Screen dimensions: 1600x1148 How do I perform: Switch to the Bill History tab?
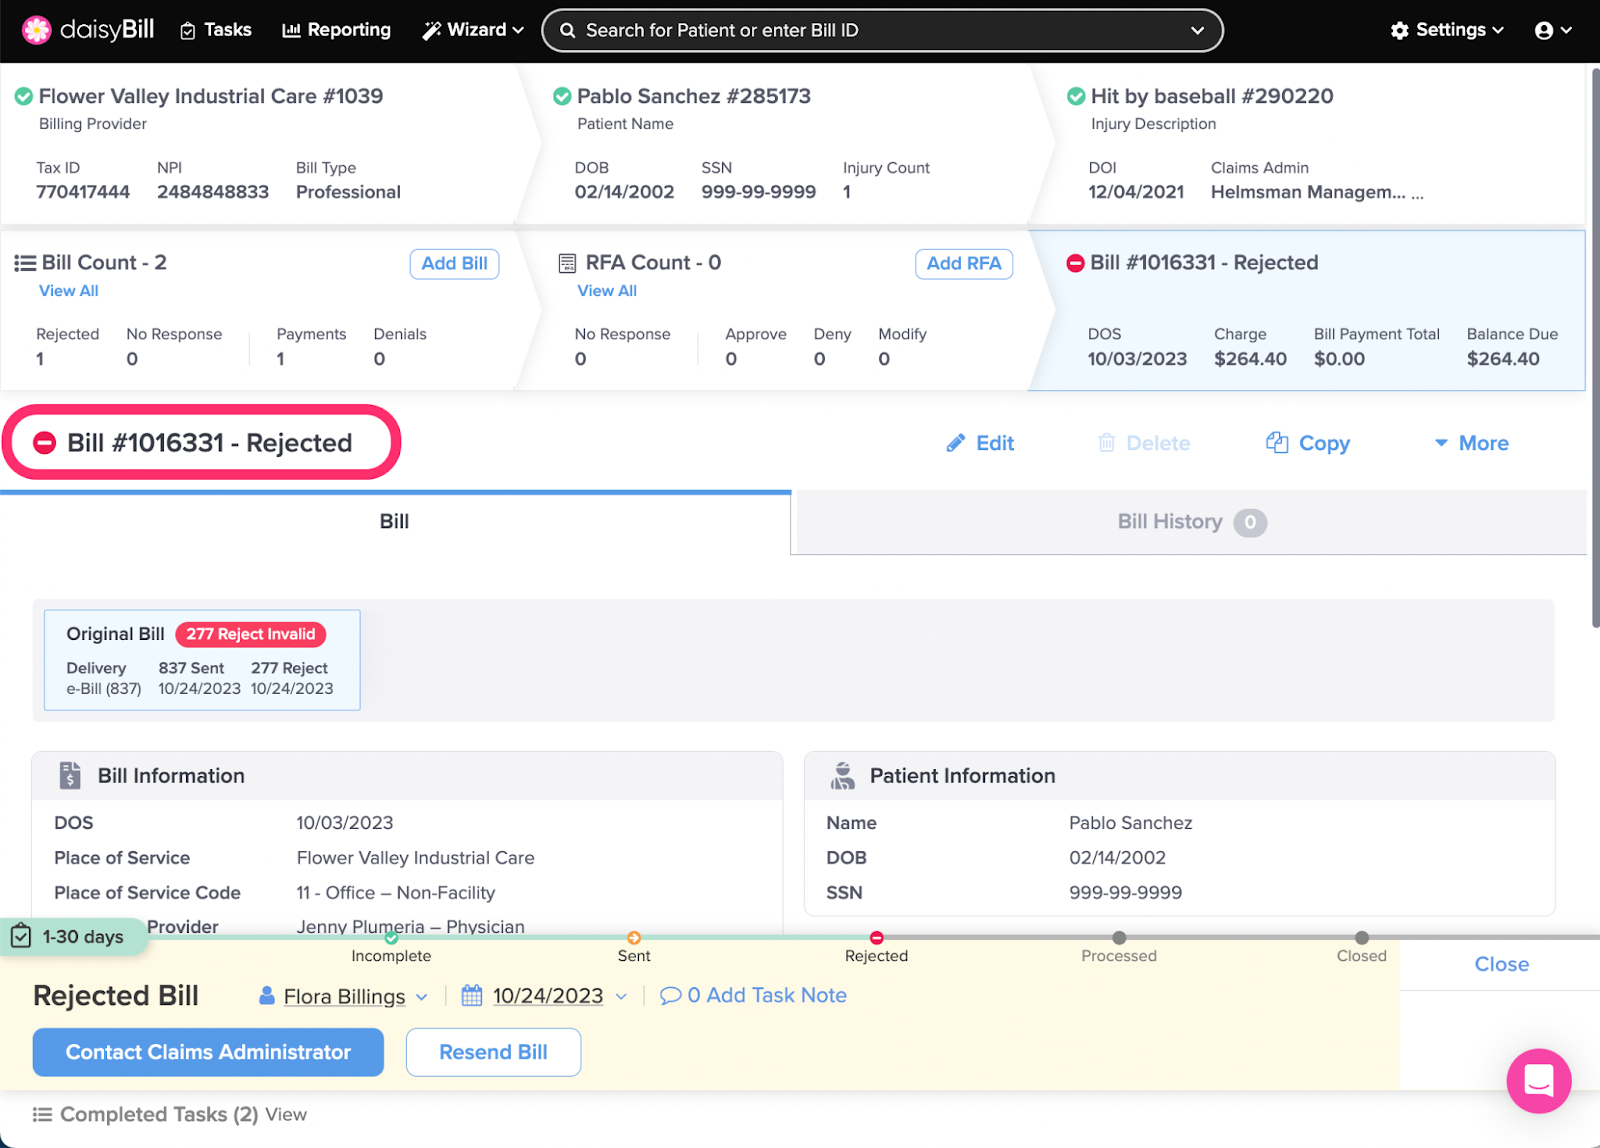(1189, 522)
